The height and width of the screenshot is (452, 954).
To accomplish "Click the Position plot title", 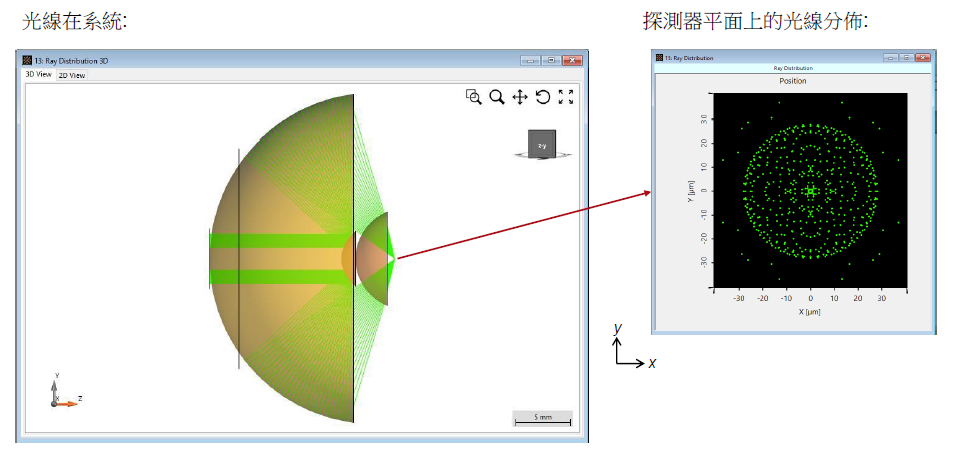I will (792, 81).
